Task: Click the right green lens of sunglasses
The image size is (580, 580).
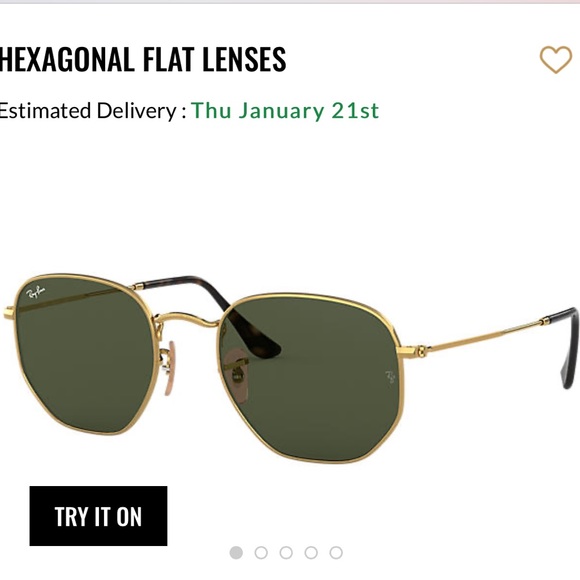Action: [311, 377]
